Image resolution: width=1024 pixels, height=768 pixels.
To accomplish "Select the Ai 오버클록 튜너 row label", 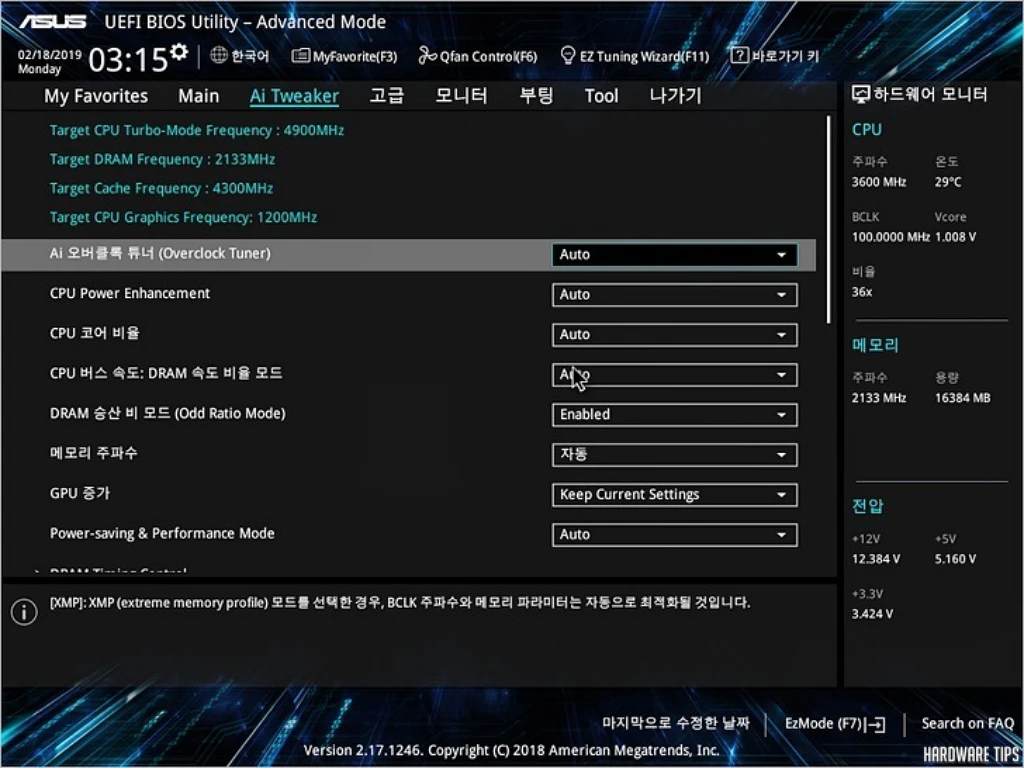I will [160, 253].
